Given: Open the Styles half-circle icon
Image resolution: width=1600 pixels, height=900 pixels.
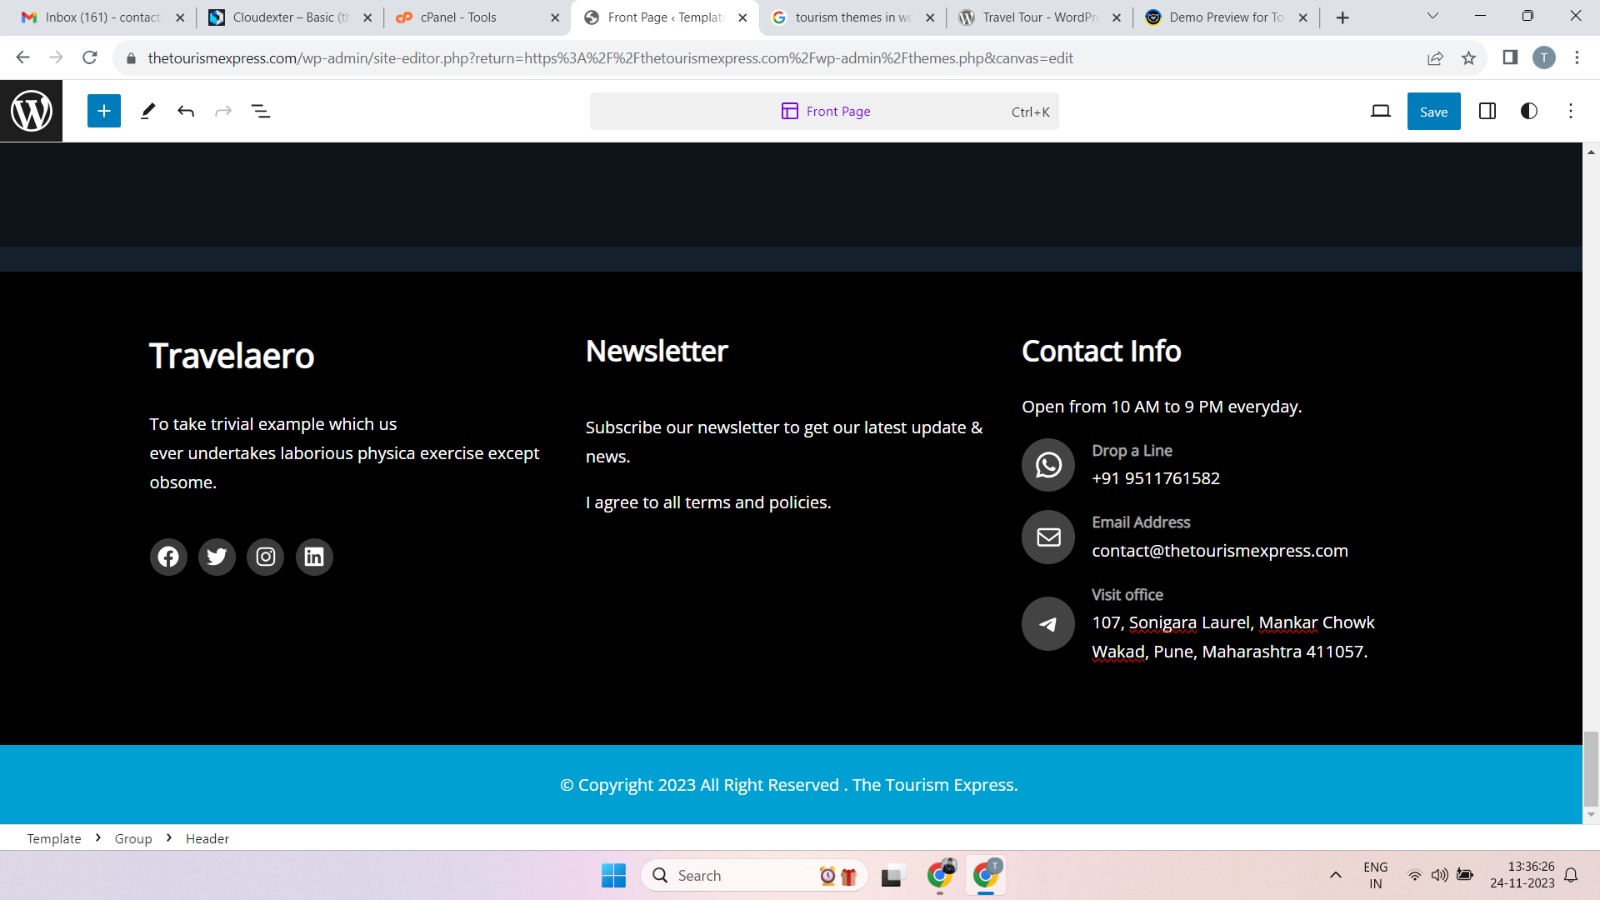Looking at the screenshot, I should [x=1529, y=111].
